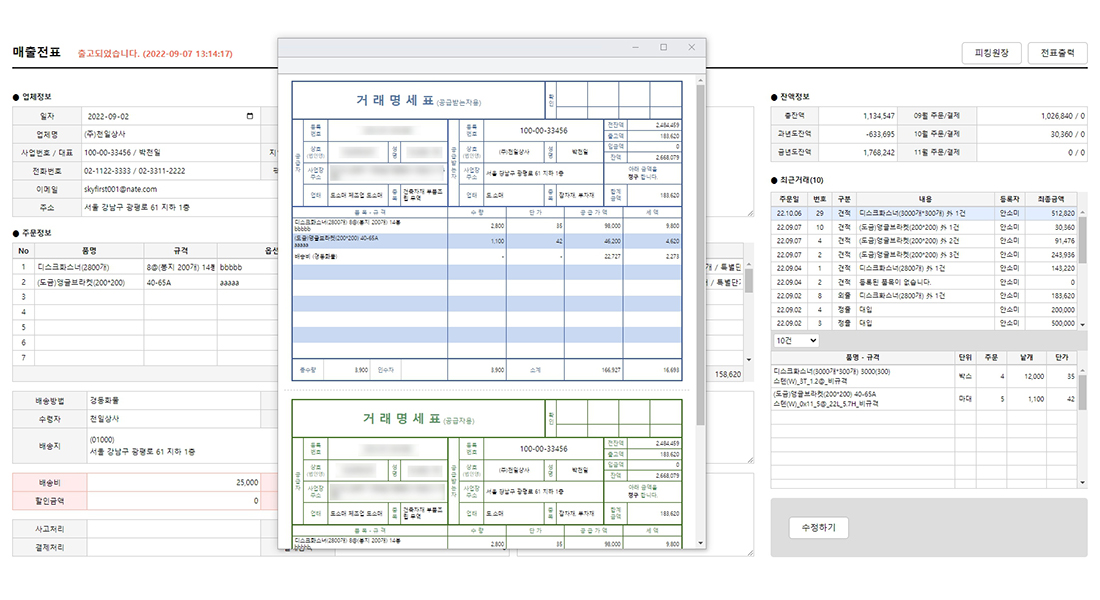Click the popup scrollbar's up arrow

(700, 81)
